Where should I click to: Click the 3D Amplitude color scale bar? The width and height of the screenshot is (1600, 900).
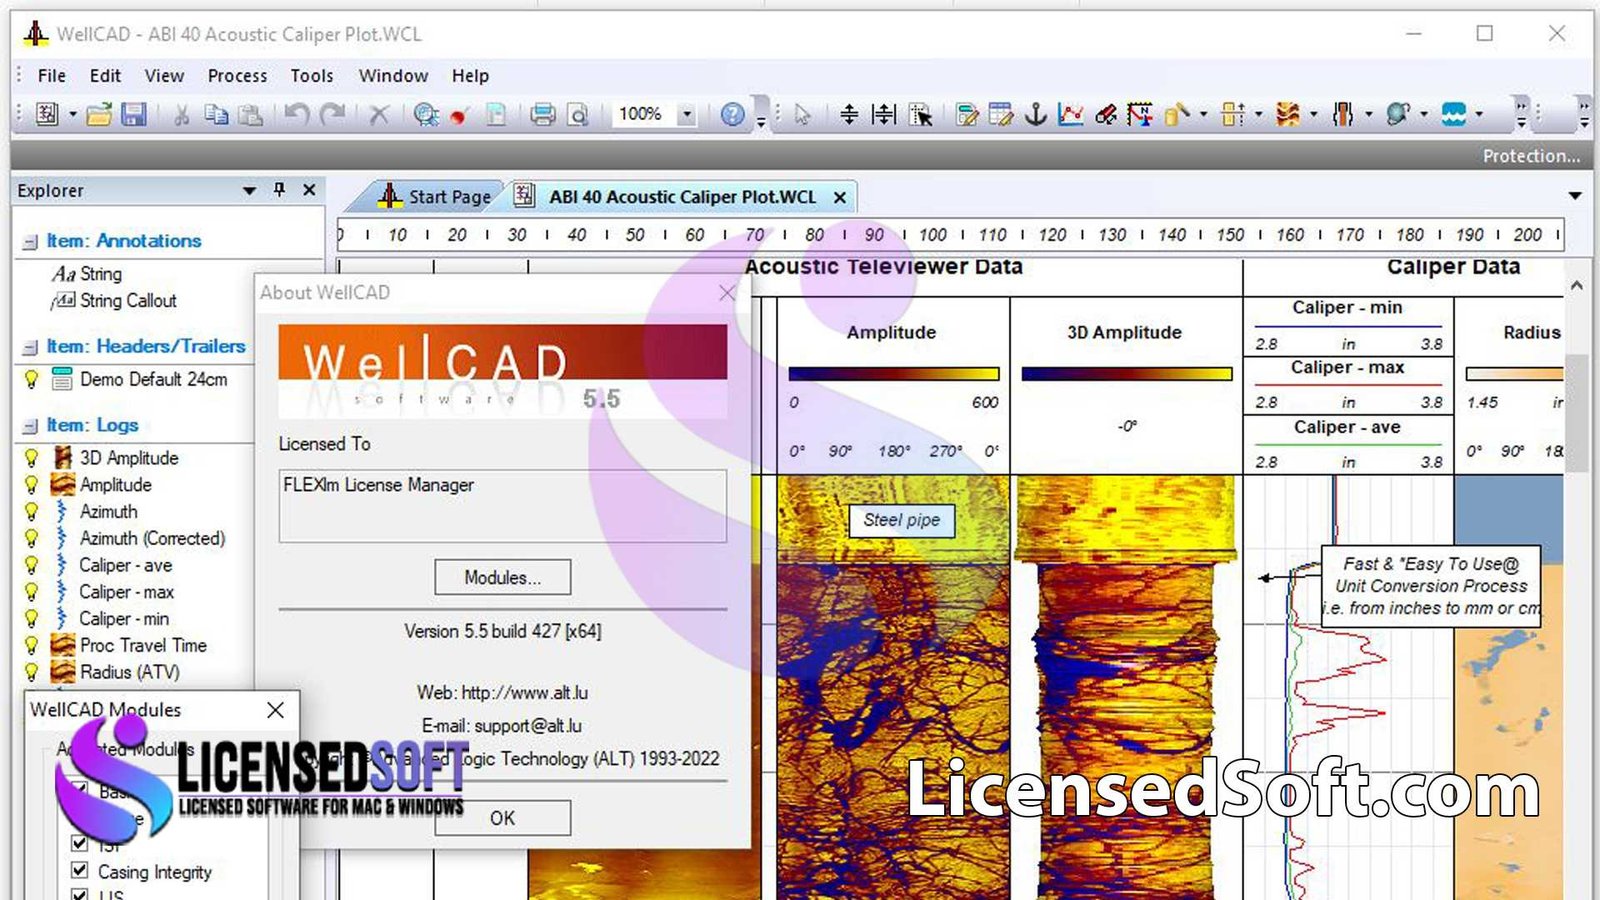(1126, 374)
